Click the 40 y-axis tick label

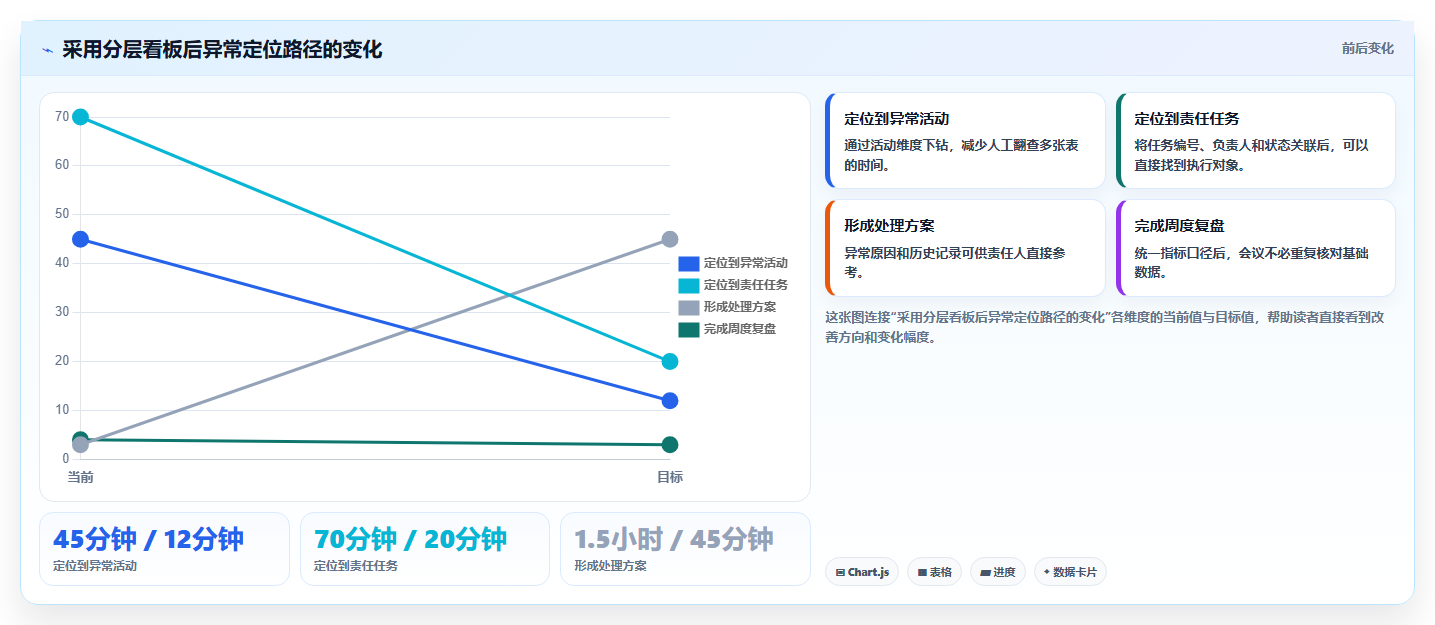[62, 263]
